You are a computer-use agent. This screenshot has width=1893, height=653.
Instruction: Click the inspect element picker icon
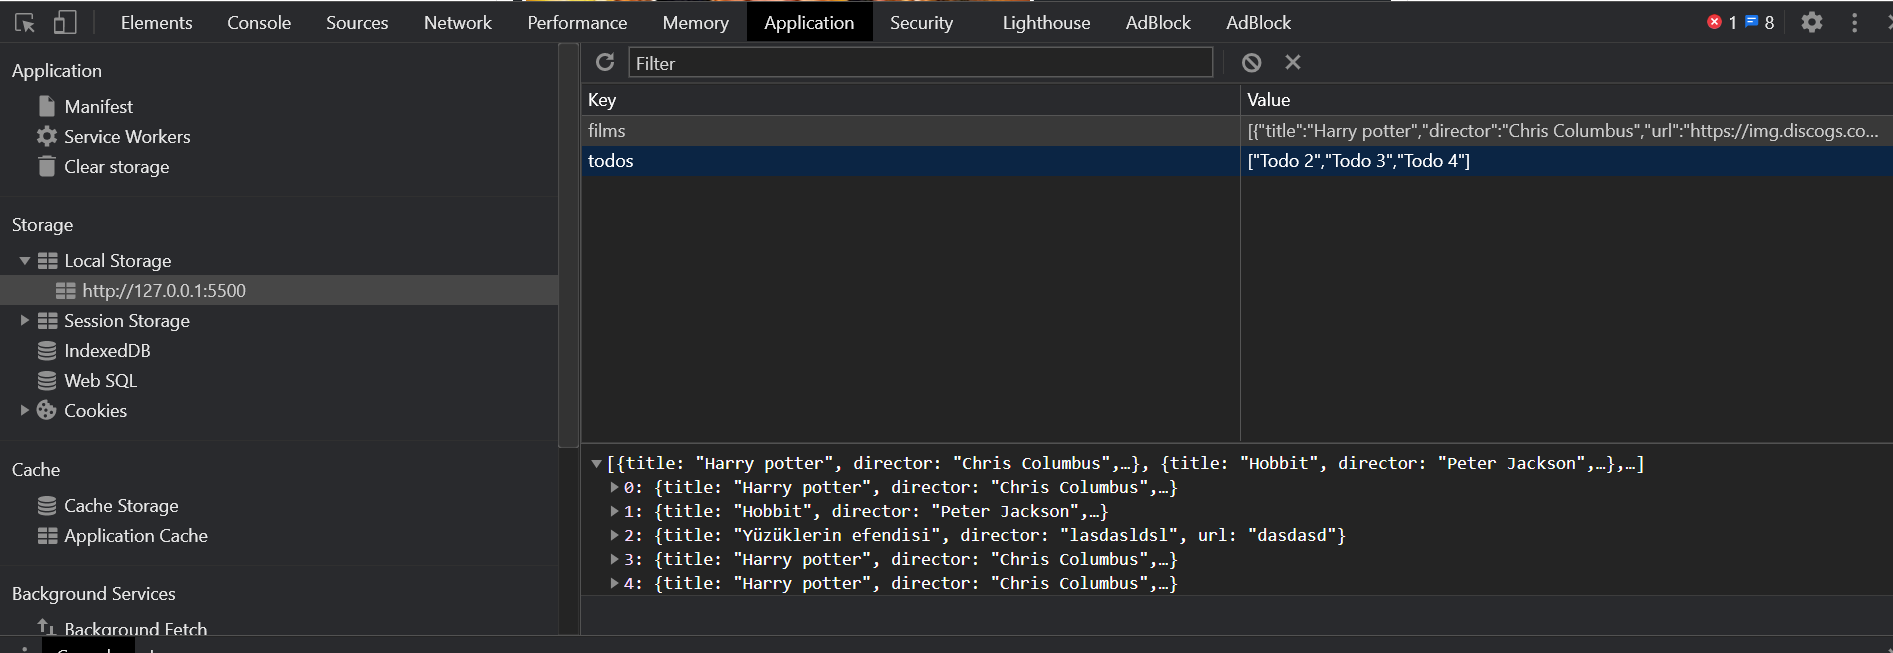[25, 22]
